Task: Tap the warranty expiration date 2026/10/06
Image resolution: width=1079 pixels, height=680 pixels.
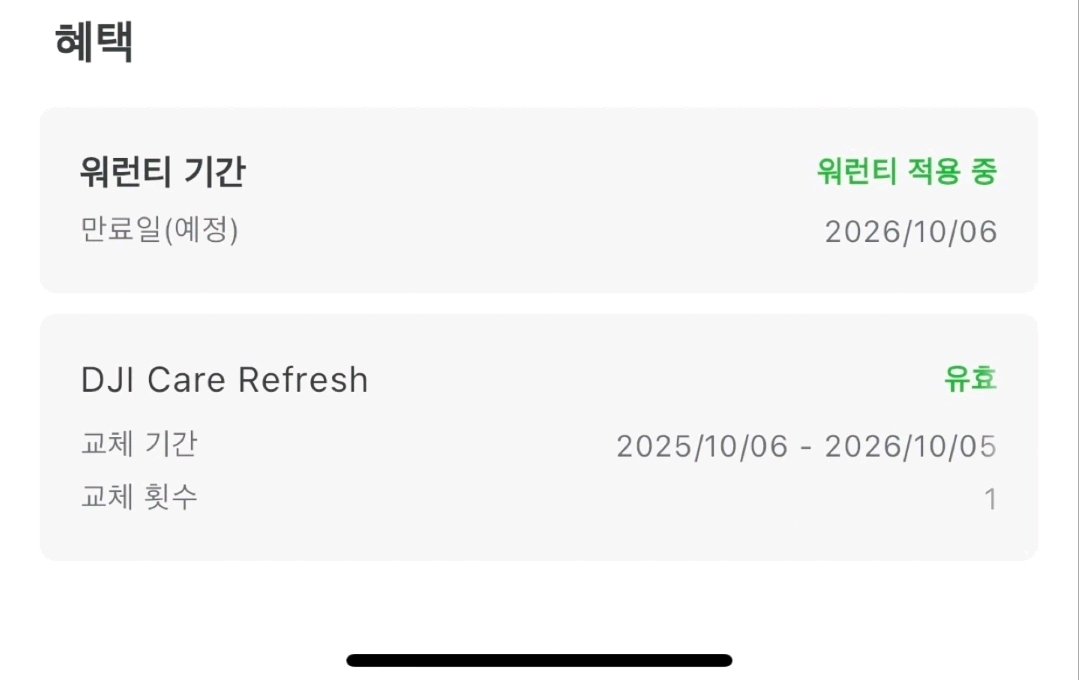Action: tap(909, 231)
